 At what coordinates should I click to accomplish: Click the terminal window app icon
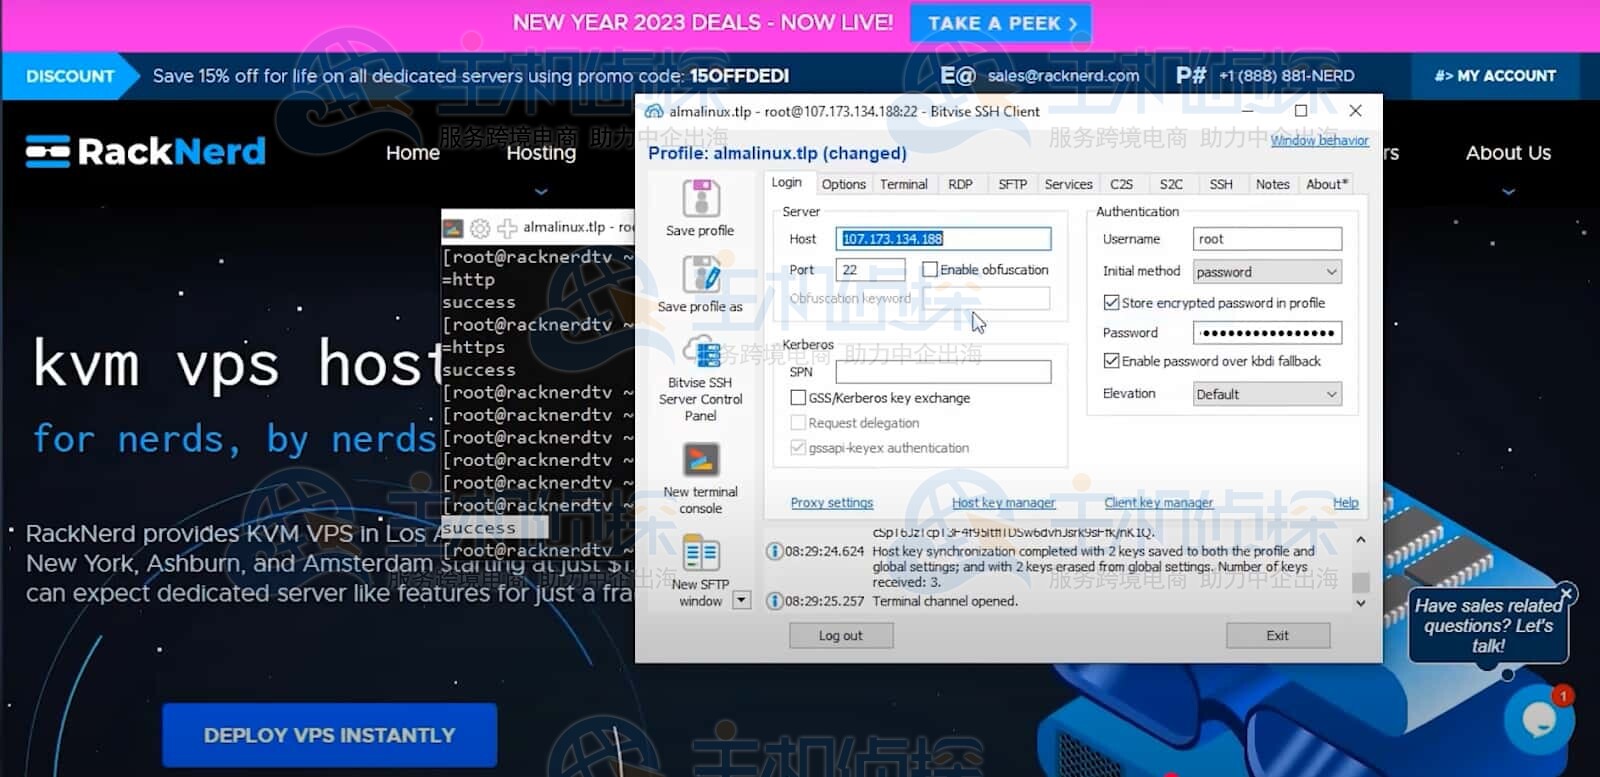coord(453,228)
